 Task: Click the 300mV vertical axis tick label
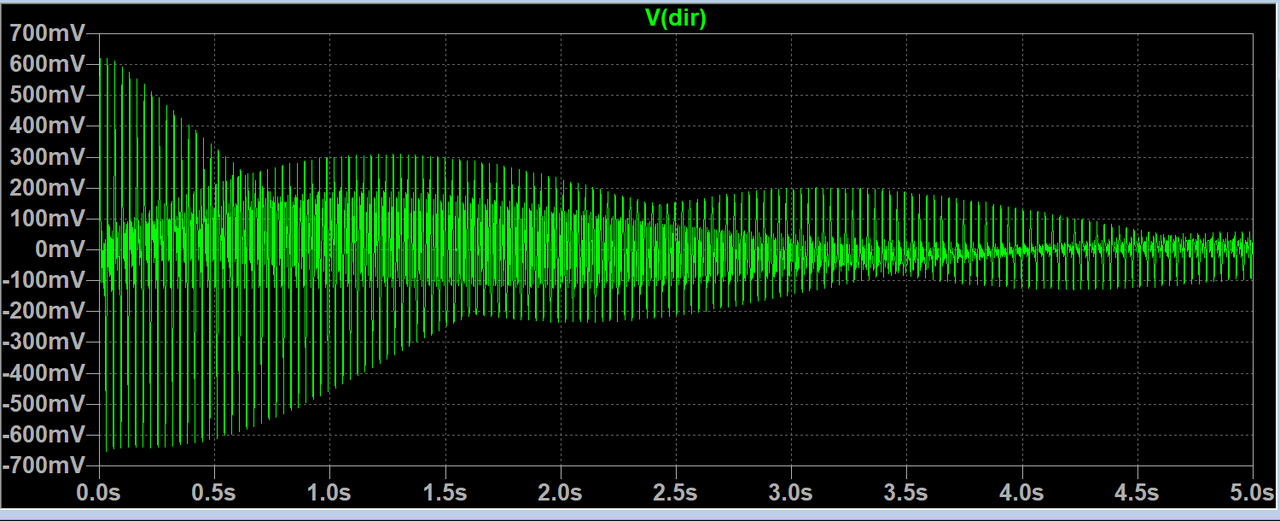[49, 157]
